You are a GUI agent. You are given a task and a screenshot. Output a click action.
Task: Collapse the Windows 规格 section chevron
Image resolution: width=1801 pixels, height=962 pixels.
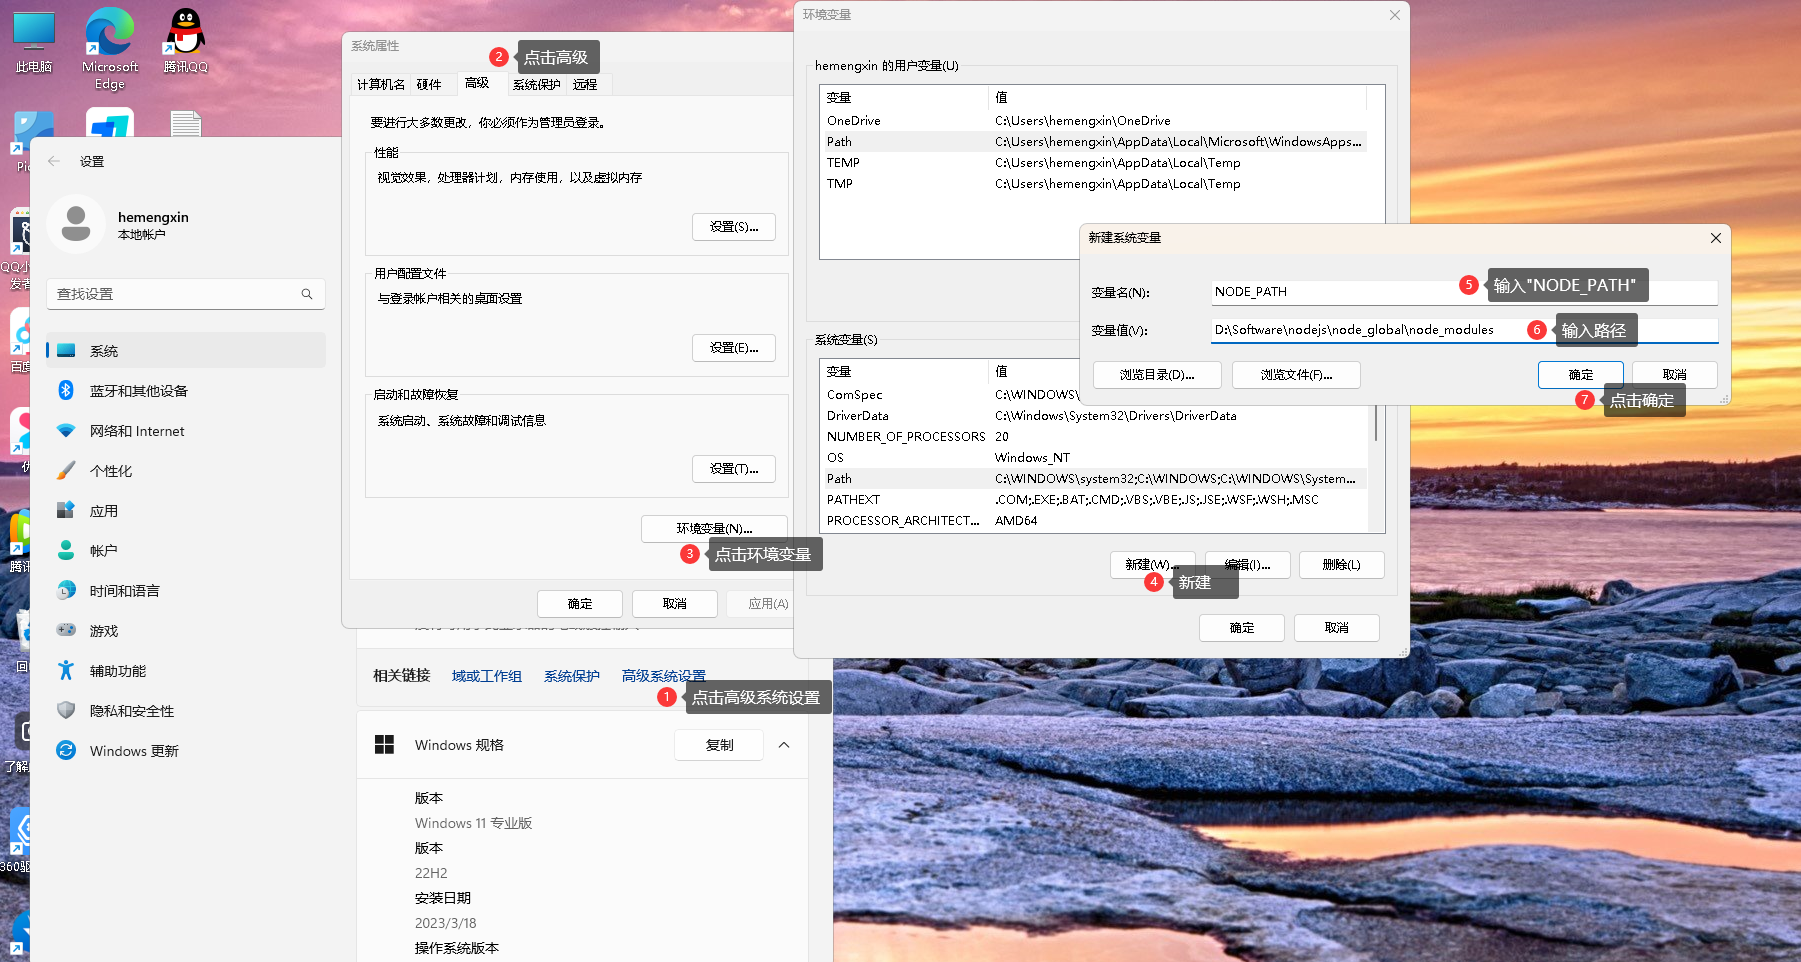coord(784,745)
